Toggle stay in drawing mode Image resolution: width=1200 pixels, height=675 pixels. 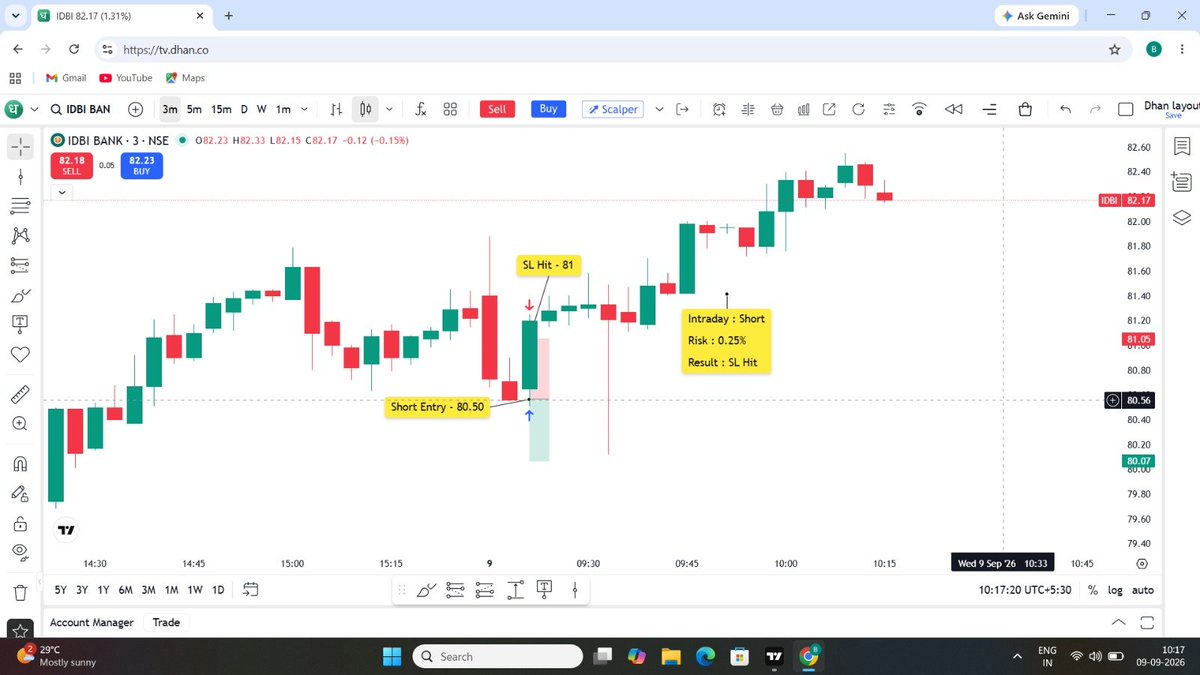(x=20, y=493)
